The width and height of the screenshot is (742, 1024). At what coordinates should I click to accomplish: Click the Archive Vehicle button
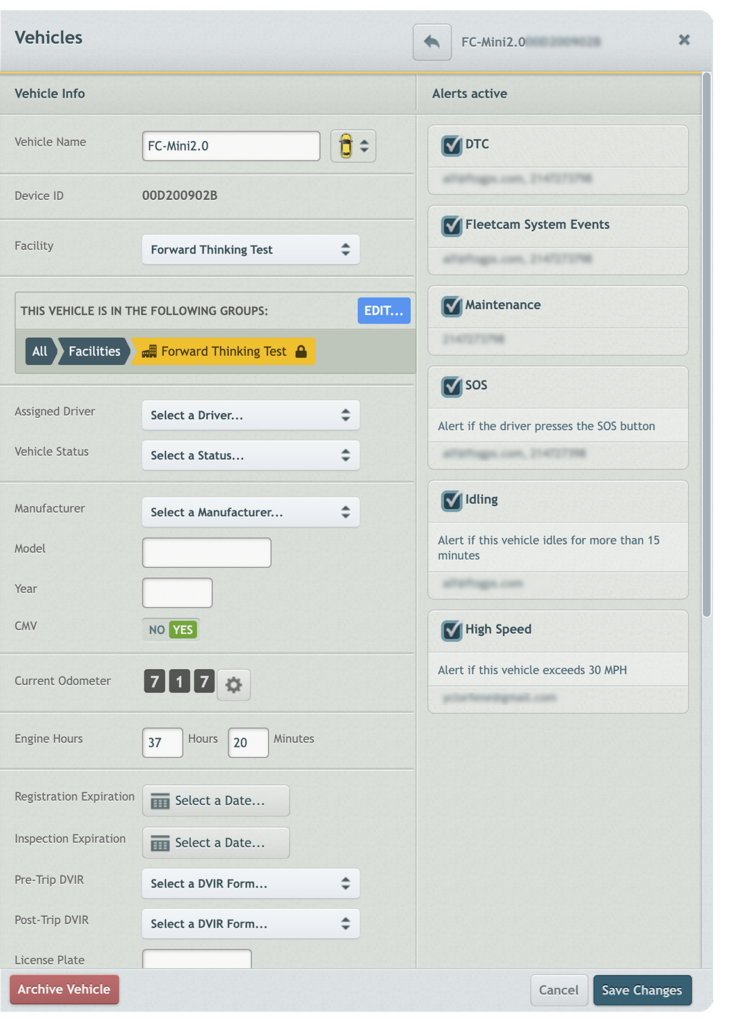[x=64, y=989]
